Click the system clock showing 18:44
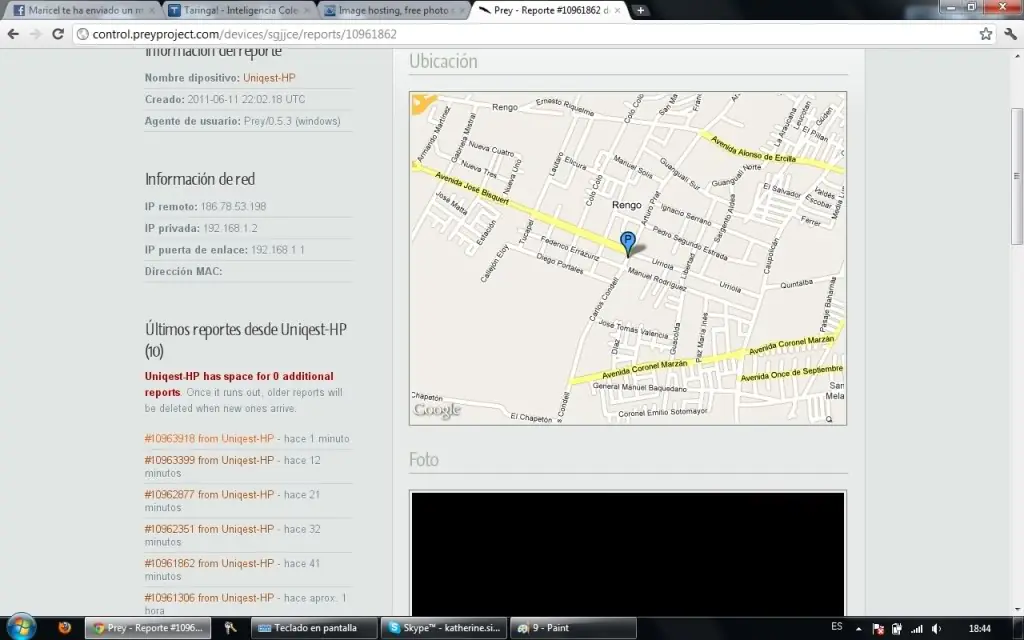 pos(980,628)
